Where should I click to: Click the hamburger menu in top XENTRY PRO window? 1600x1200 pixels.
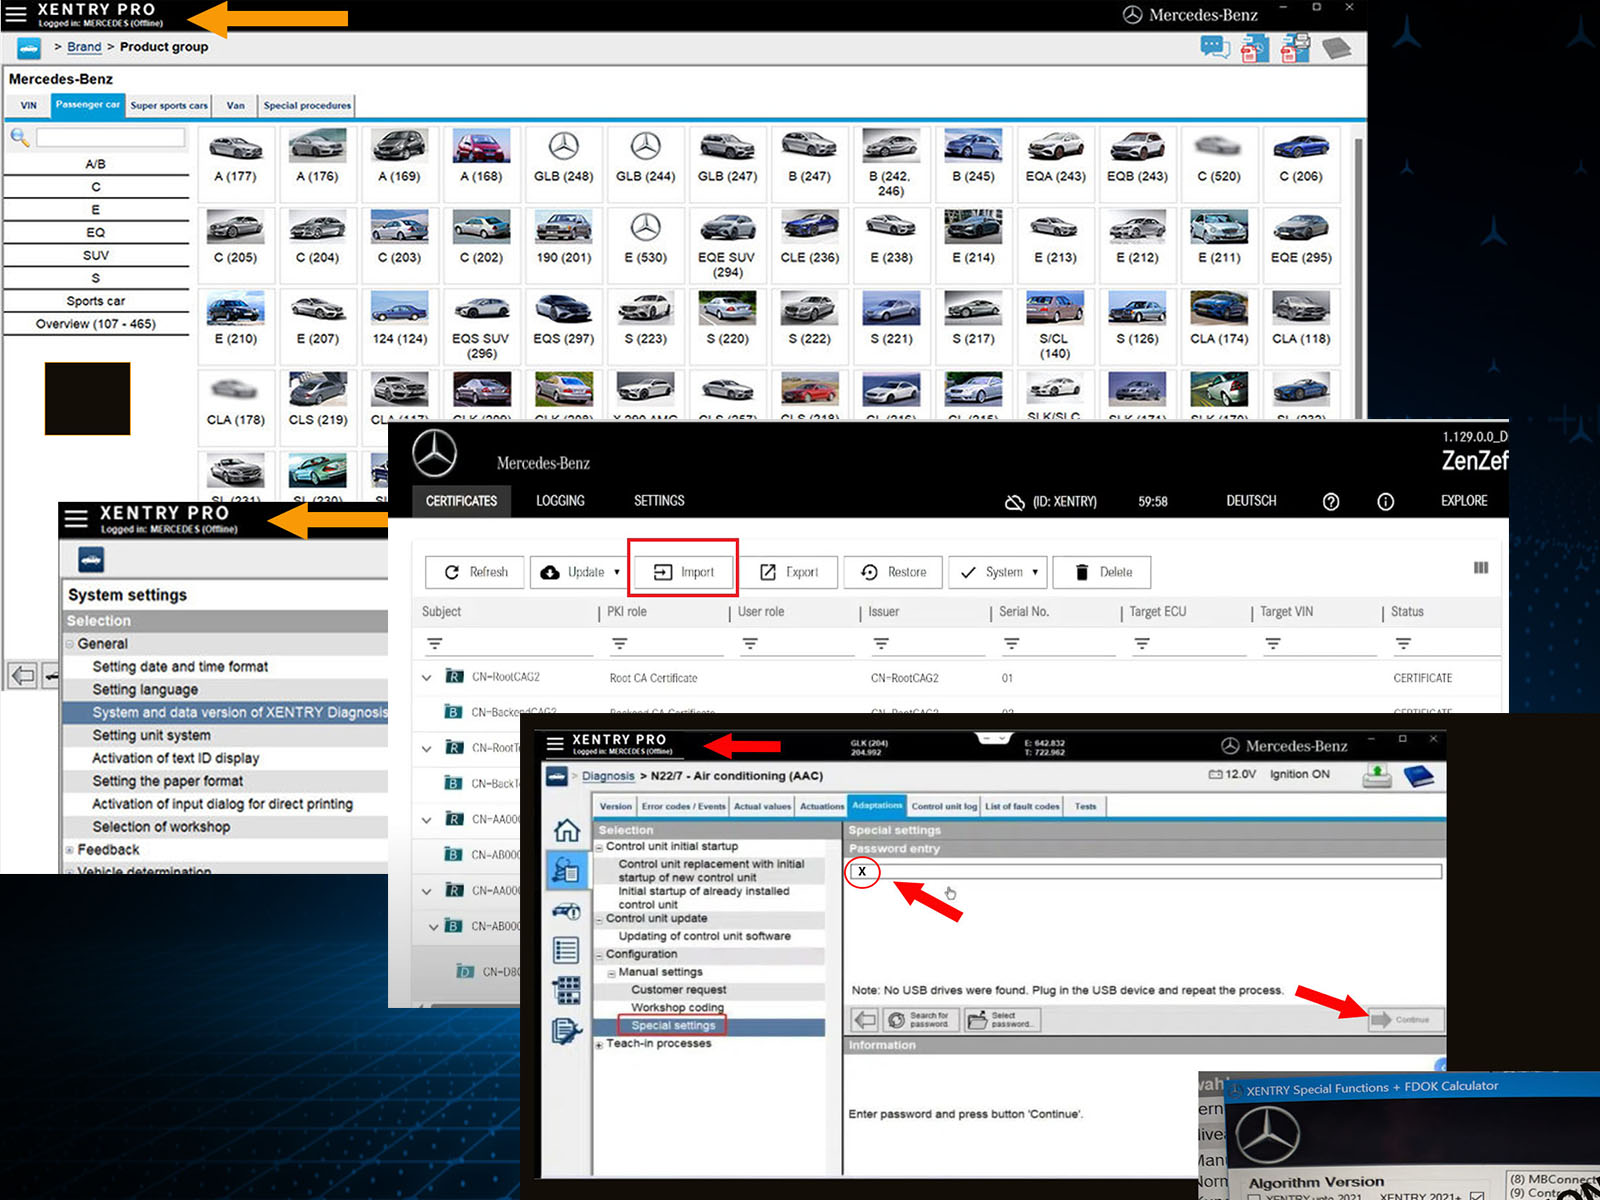click(x=16, y=14)
